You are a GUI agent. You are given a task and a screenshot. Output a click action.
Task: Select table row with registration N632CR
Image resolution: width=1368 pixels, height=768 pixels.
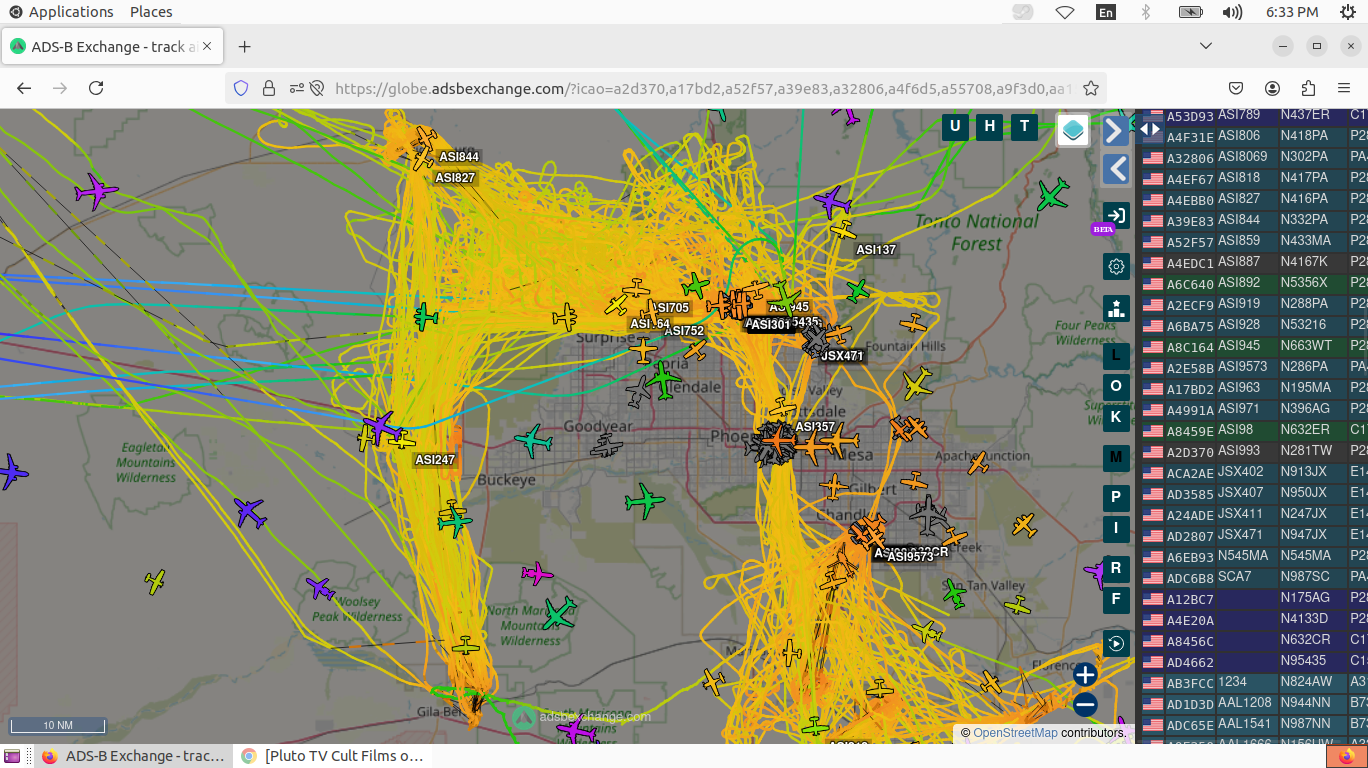click(x=1254, y=640)
